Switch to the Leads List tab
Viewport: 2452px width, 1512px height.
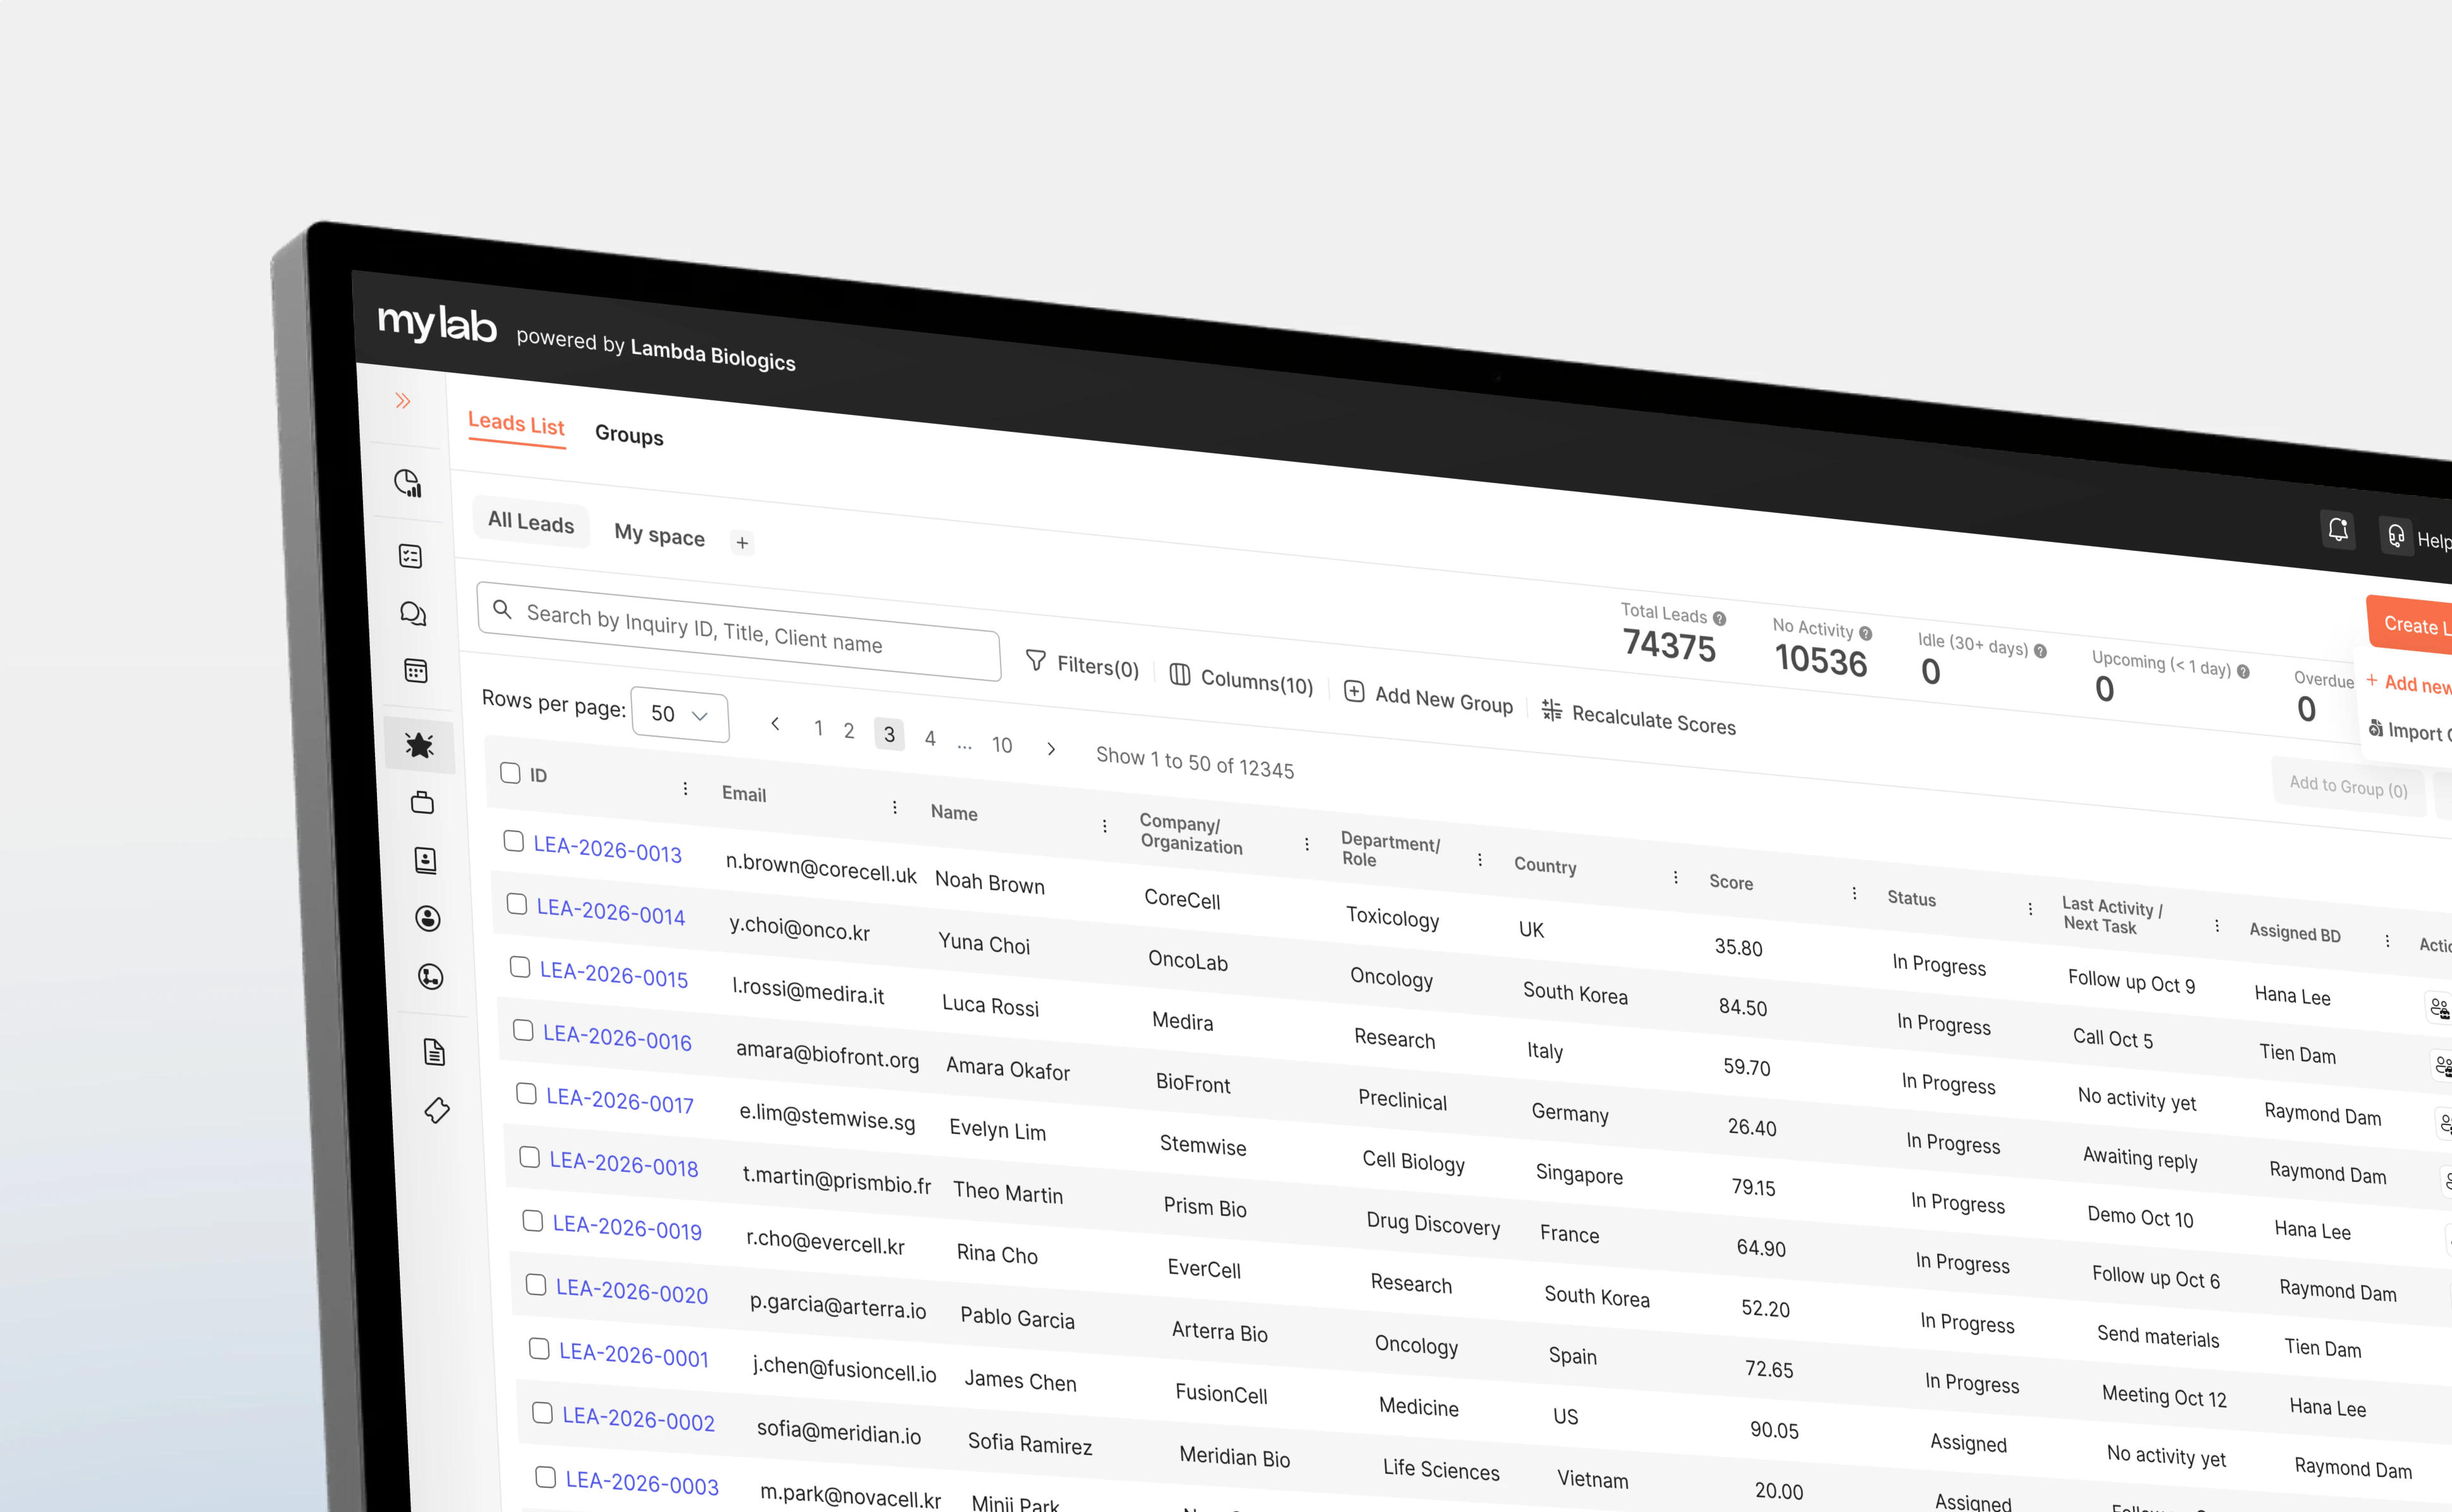[x=516, y=424]
